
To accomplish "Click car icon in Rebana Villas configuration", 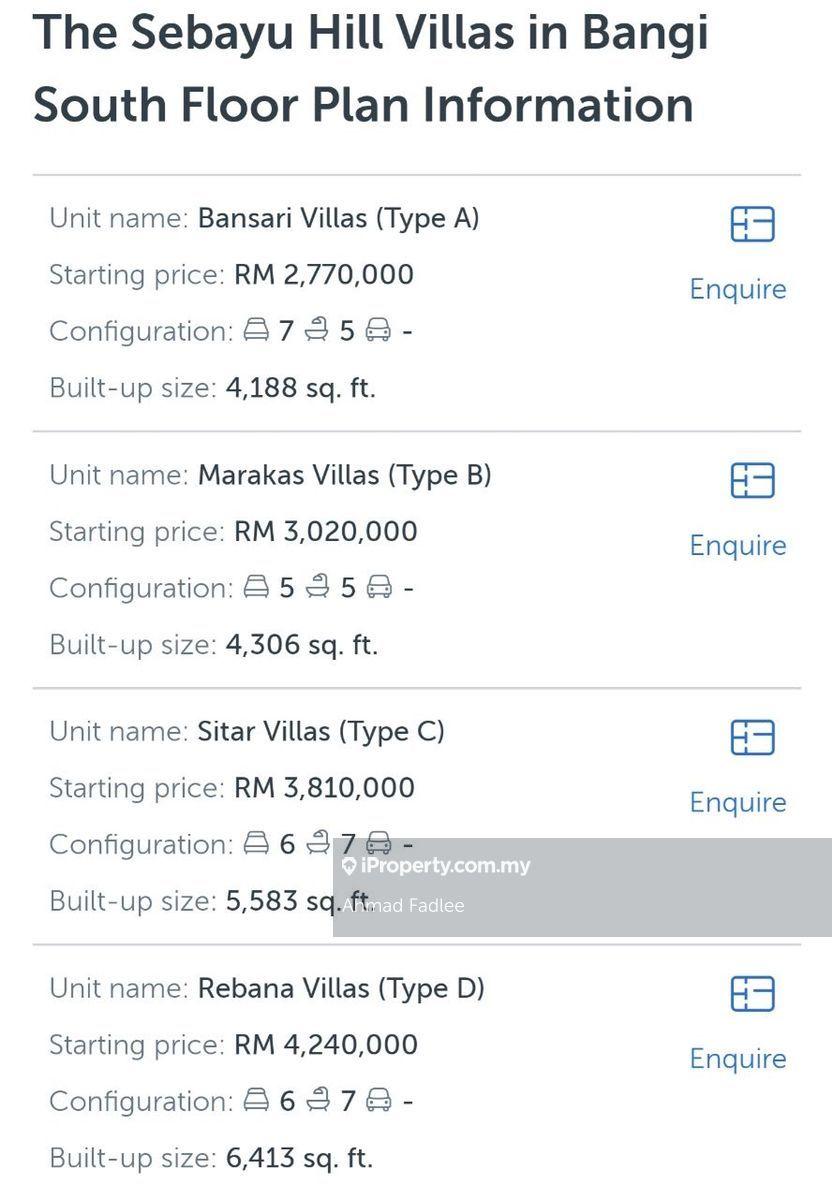I will 378,1100.
